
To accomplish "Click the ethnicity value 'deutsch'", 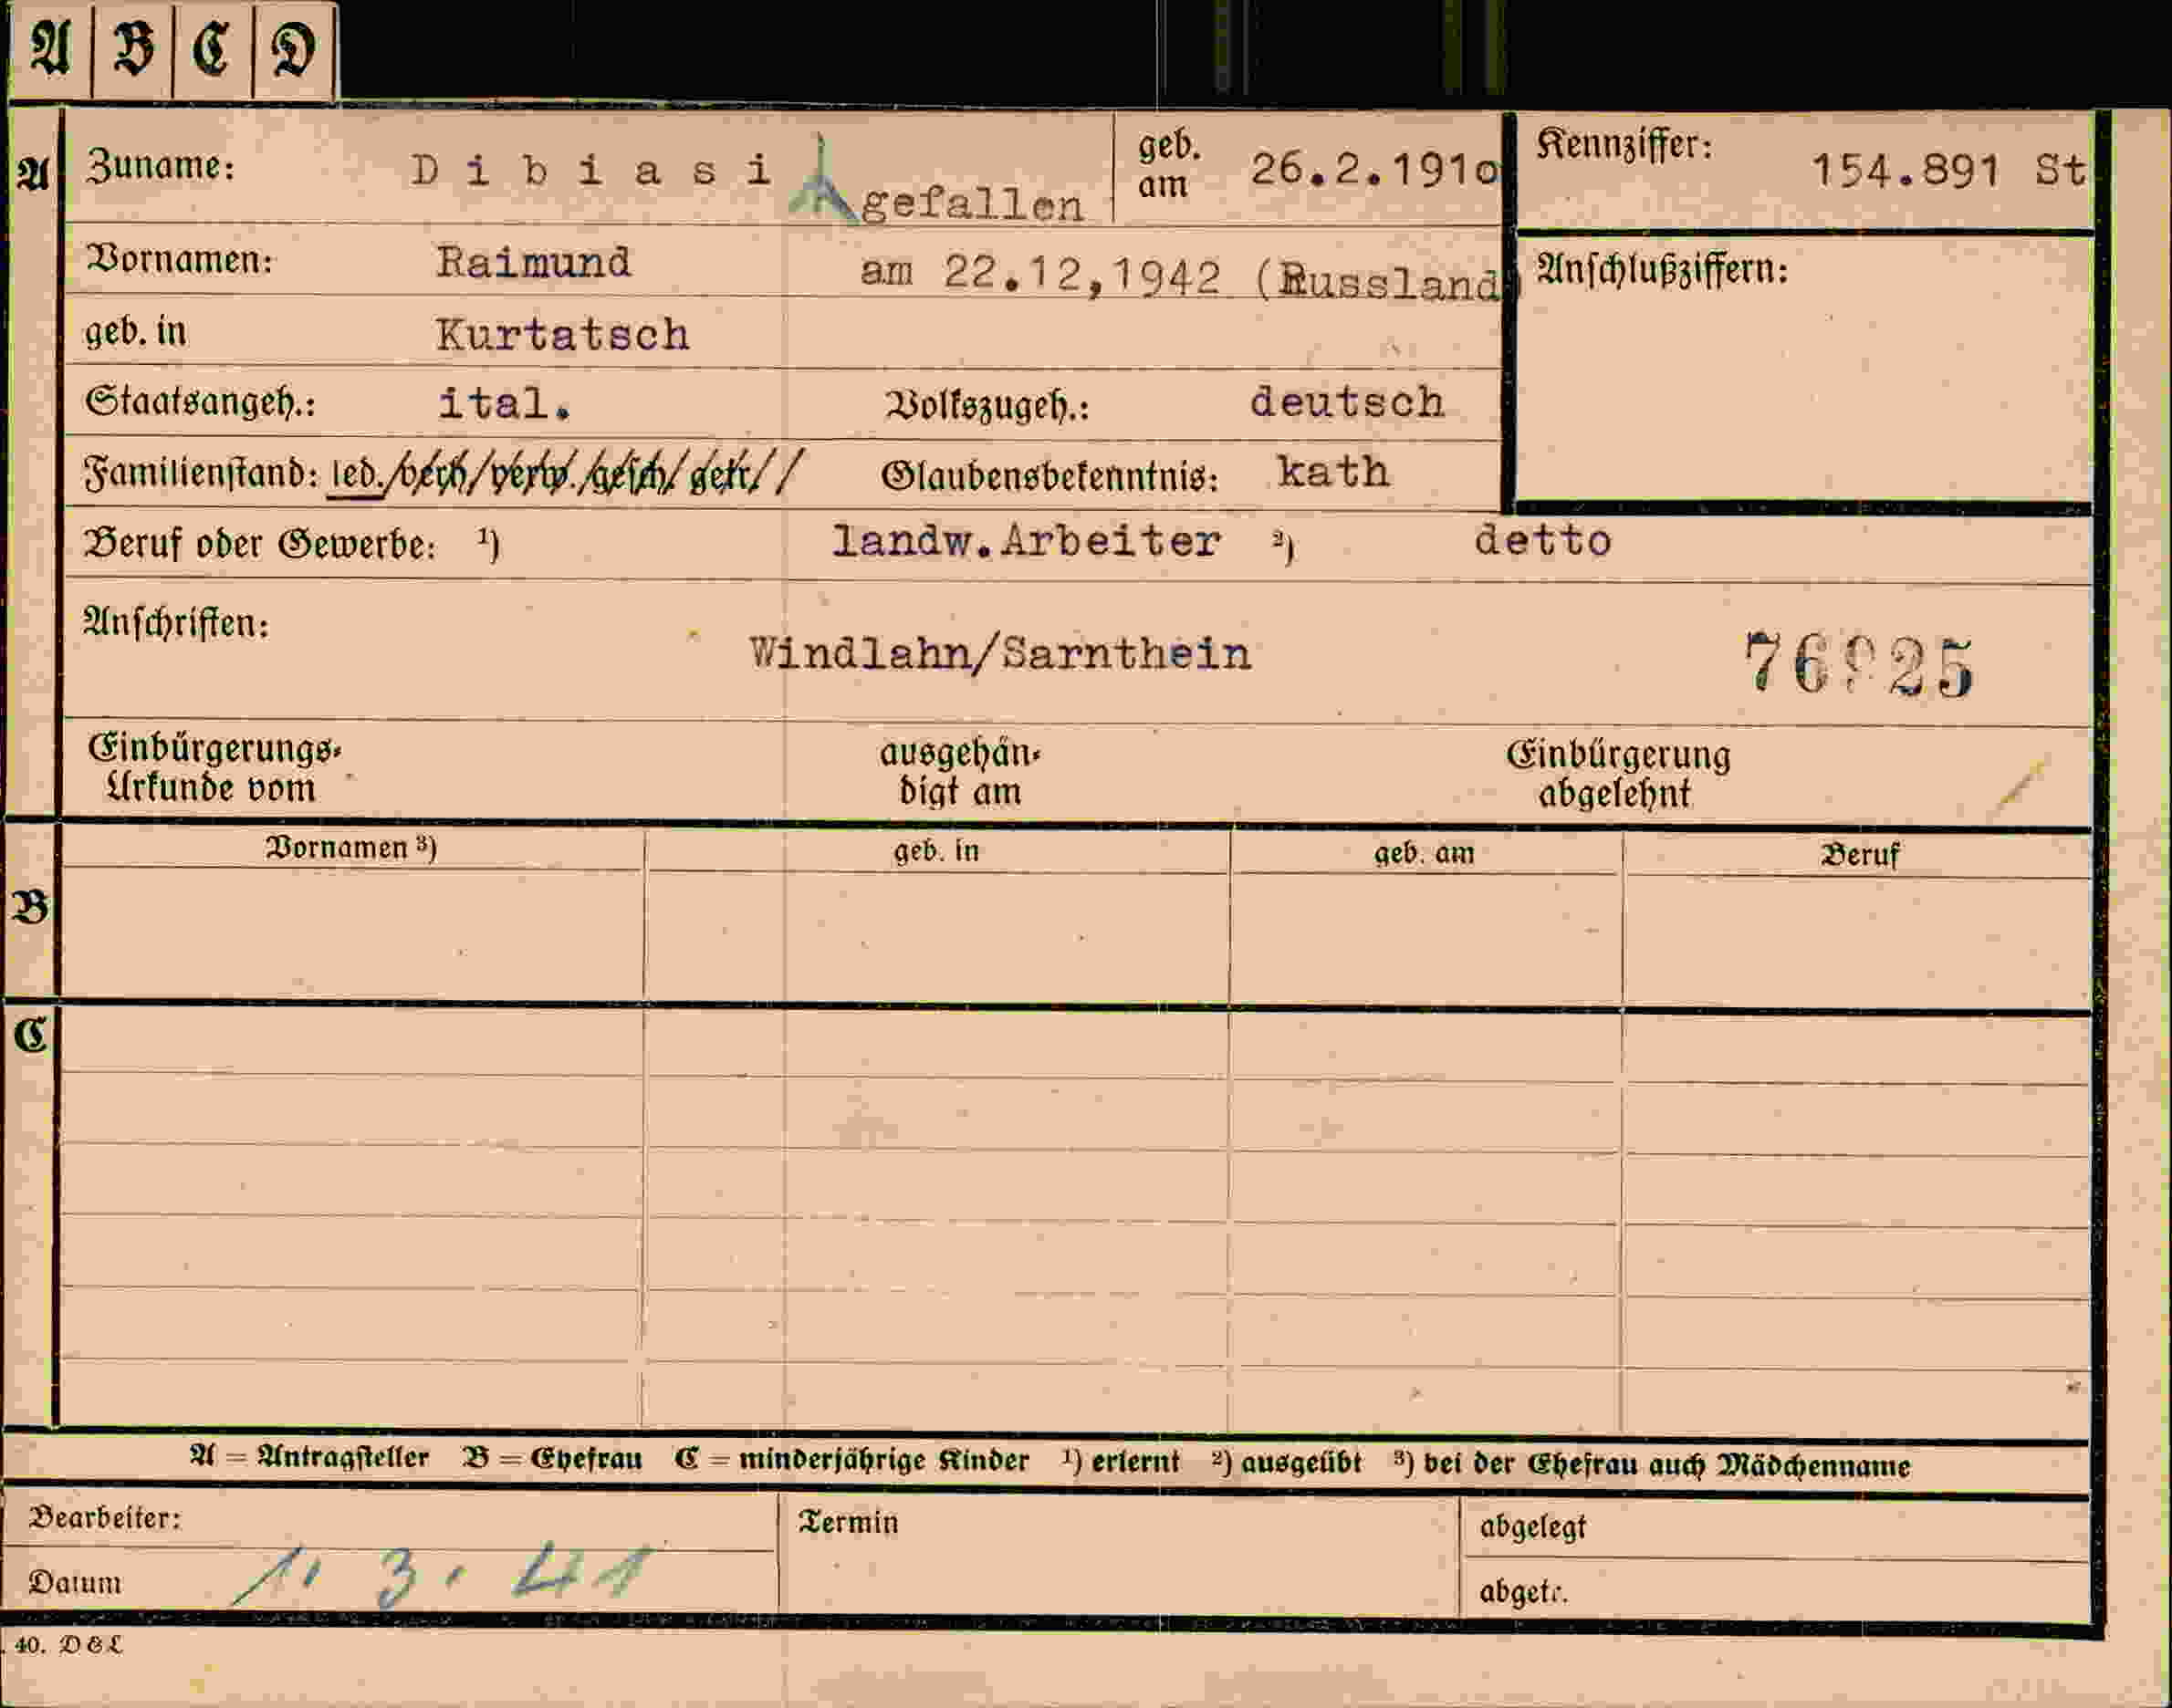I will (1348, 402).
